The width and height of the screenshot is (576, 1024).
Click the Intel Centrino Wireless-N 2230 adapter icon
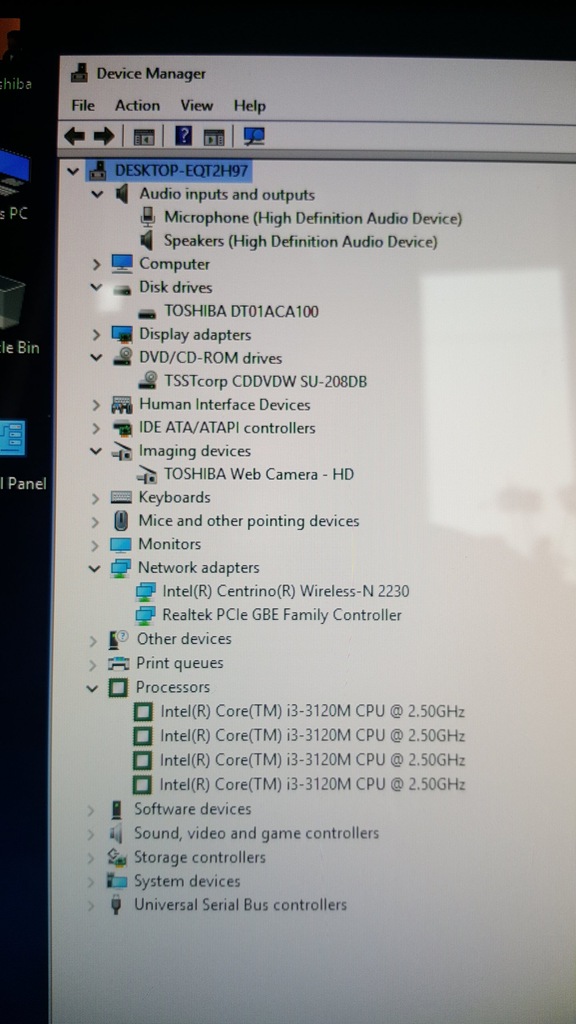tap(146, 592)
